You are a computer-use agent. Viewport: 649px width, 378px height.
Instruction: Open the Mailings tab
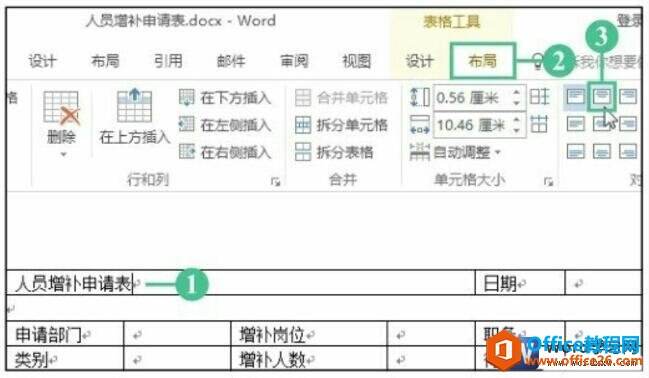[231, 61]
